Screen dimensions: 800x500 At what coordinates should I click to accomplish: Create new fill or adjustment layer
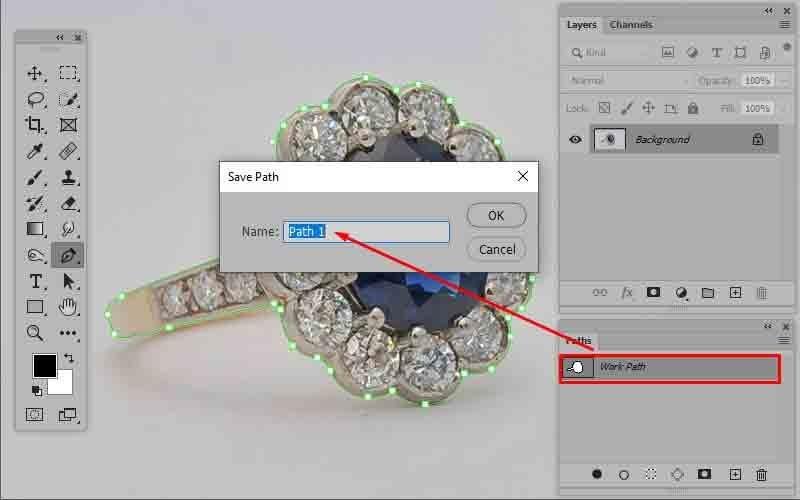click(x=681, y=293)
